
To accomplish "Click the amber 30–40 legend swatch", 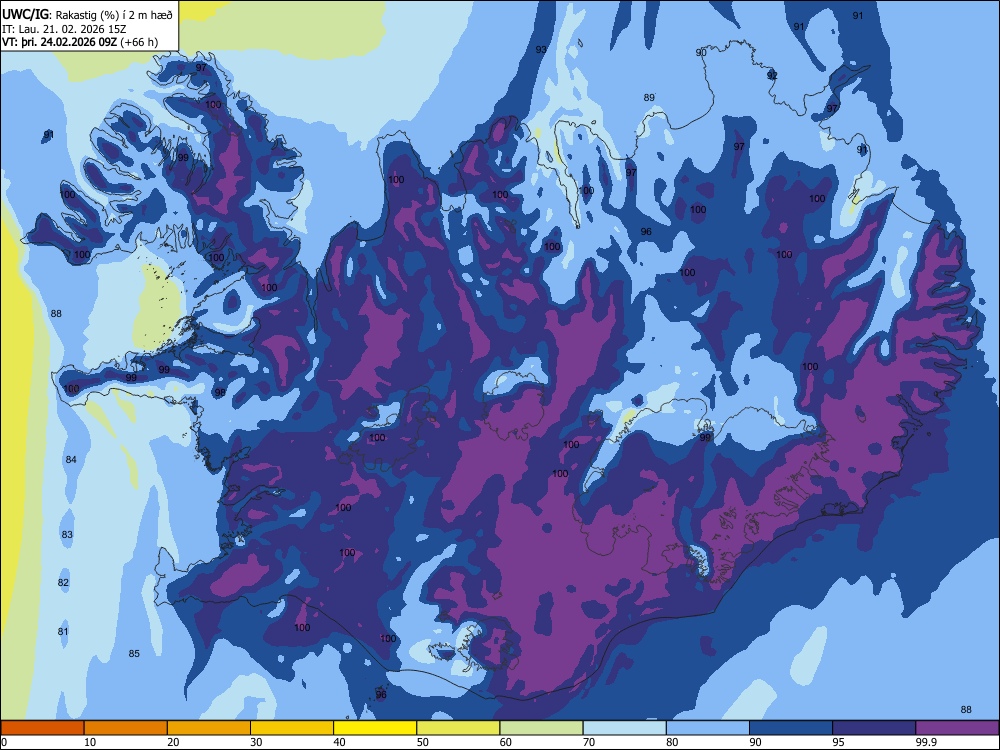I will [292, 728].
